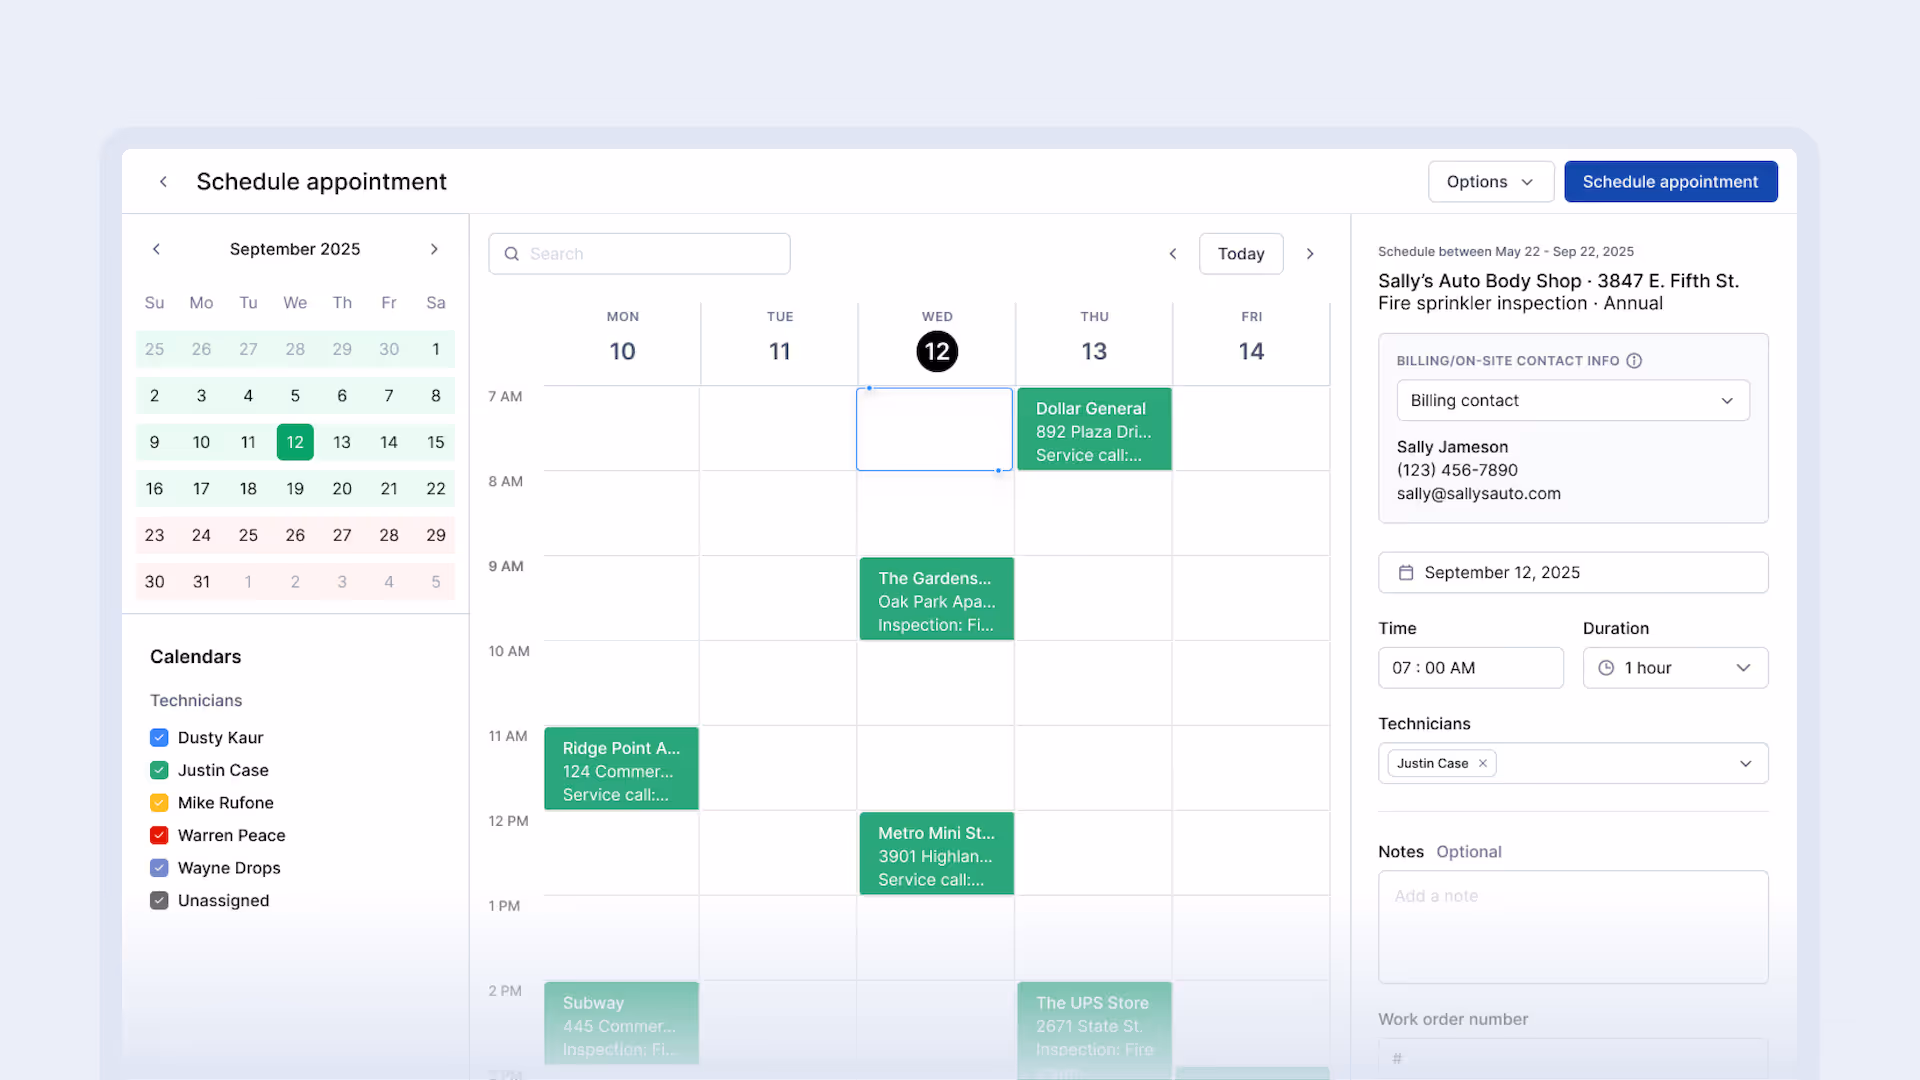Click the calendar icon in date field
Viewport: 1920px width, 1080px height.
(x=1406, y=573)
